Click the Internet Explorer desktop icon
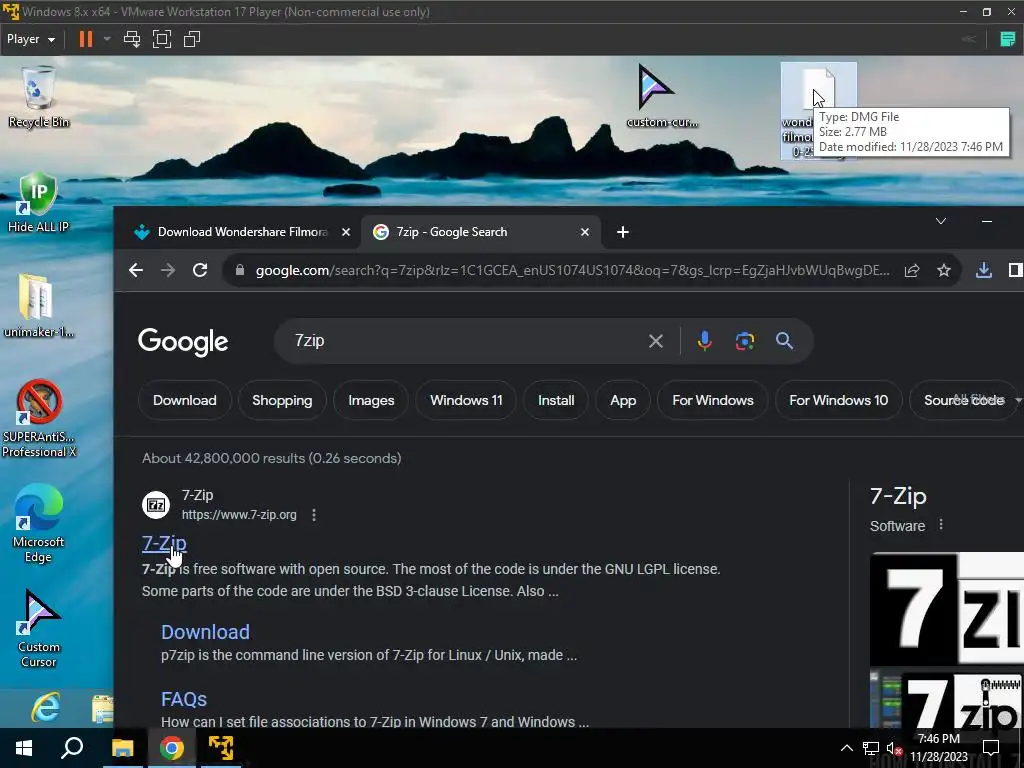Screen dimensions: 1024x768 coord(46,707)
